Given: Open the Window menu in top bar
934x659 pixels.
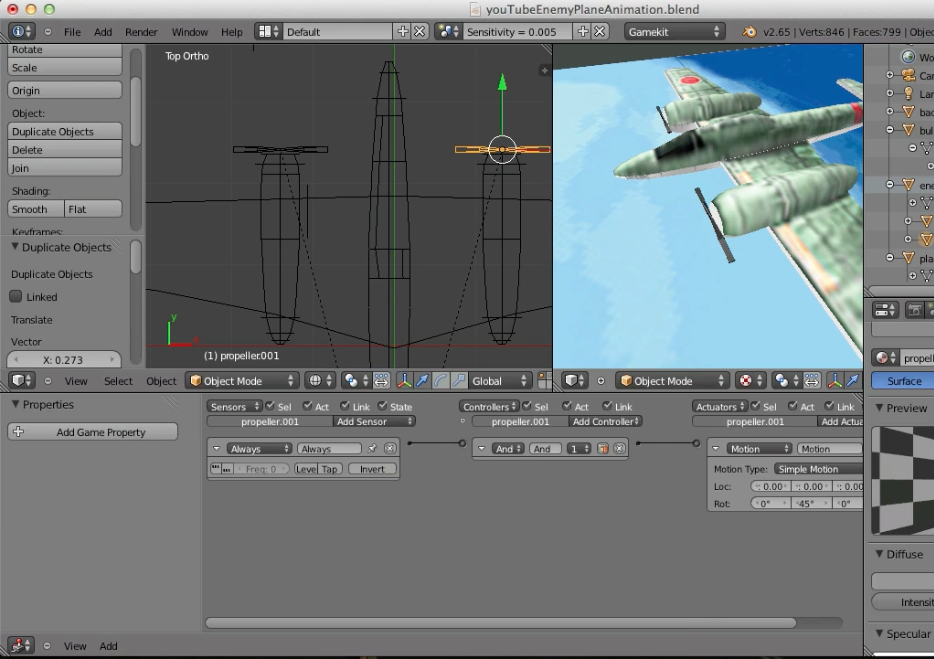Looking at the screenshot, I should [x=189, y=32].
